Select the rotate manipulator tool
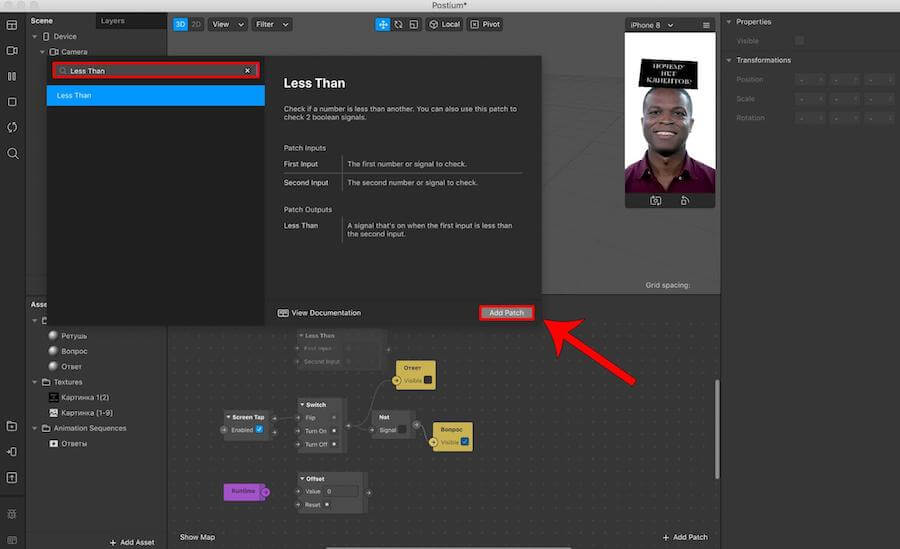Image resolution: width=900 pixels, height=549 pixels. tap(398, 24)
